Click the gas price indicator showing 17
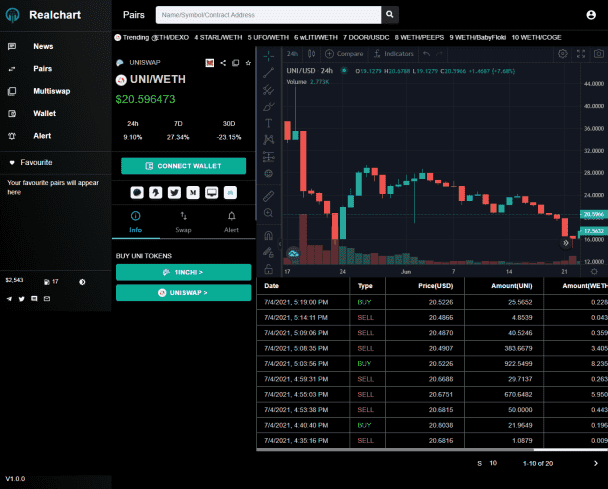Image resolution: width=608 pixels, height=489 pixels. tap(51, 282)
